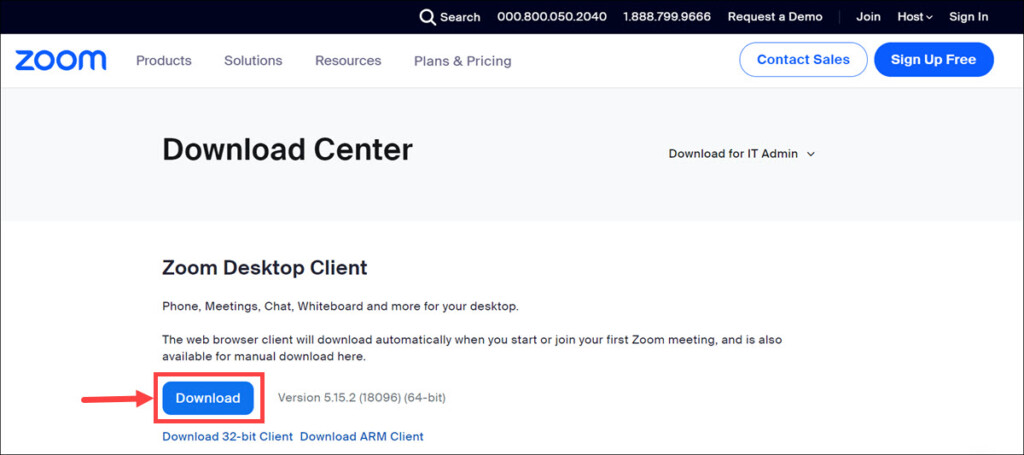This screenshot has height=455, width=1024.
Task: Open the Download for IT Admin dropdown
Action: point(742,154)
